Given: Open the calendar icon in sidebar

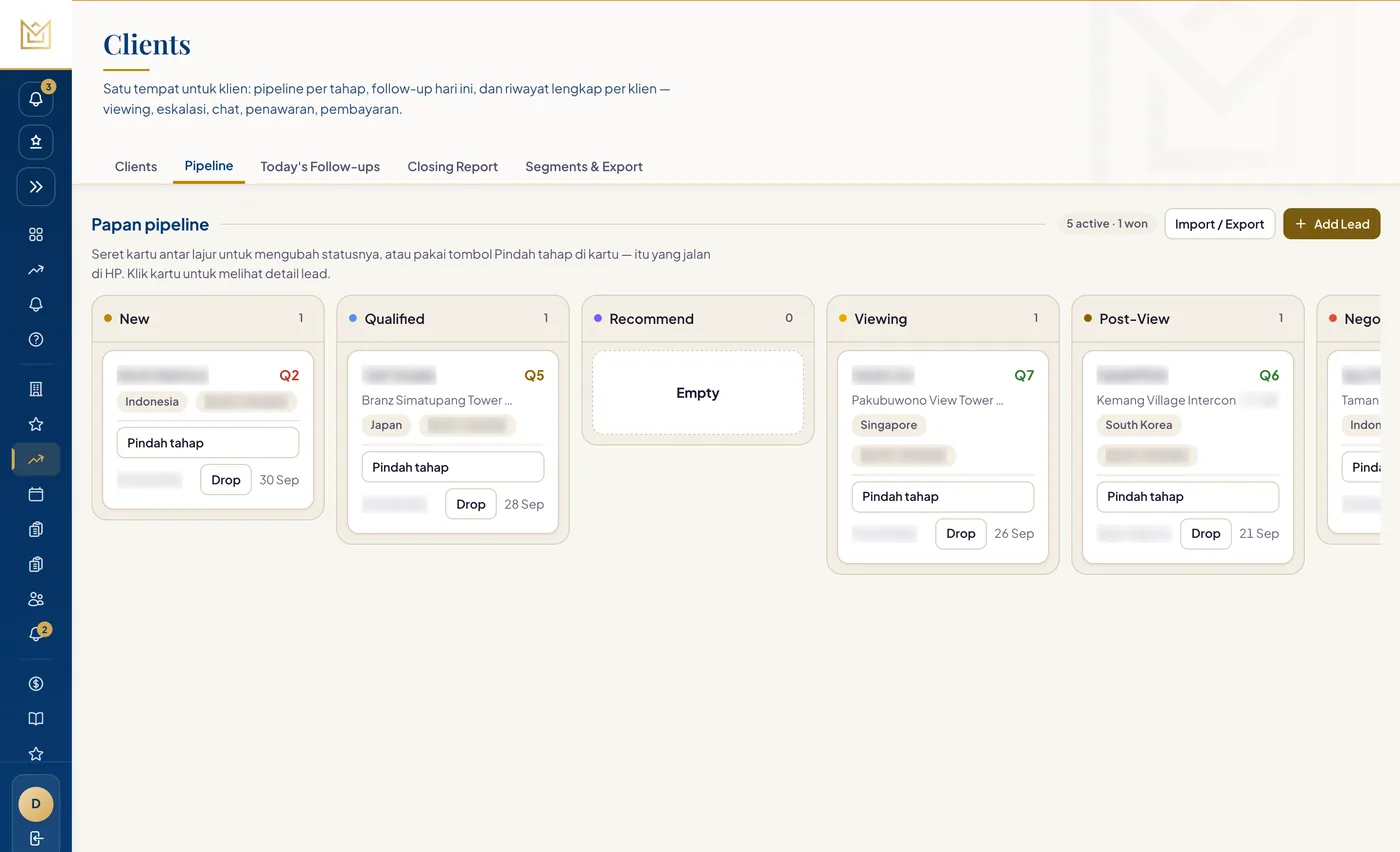Looking at the screenshot, I should [x=36, y=494].
